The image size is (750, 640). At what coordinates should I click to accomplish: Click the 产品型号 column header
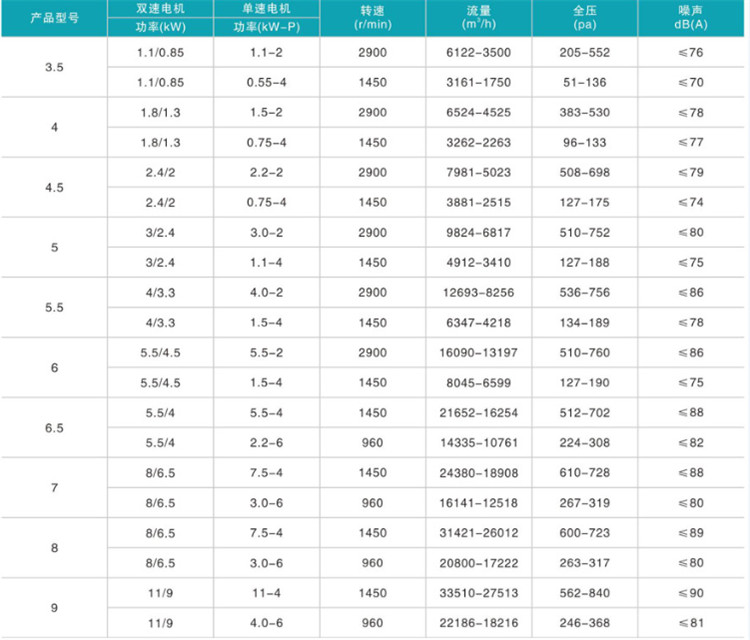coord(53,18)
